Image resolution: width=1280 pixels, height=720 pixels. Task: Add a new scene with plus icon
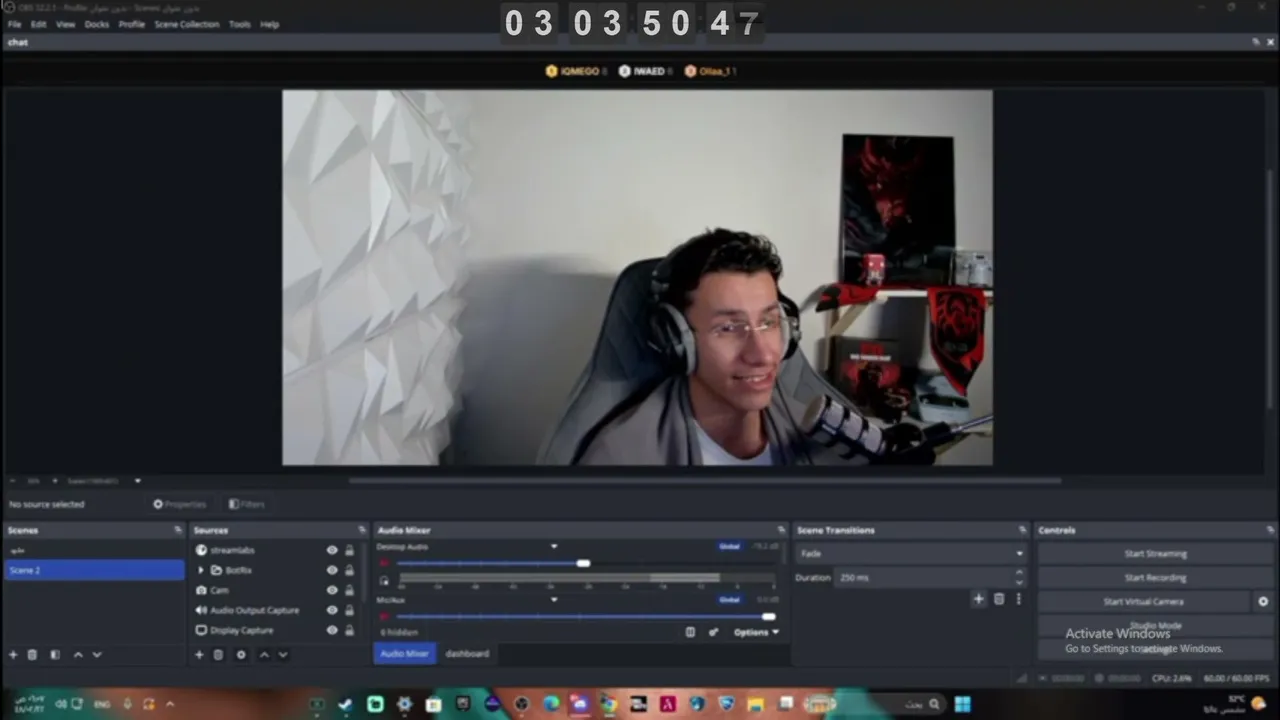13,655
